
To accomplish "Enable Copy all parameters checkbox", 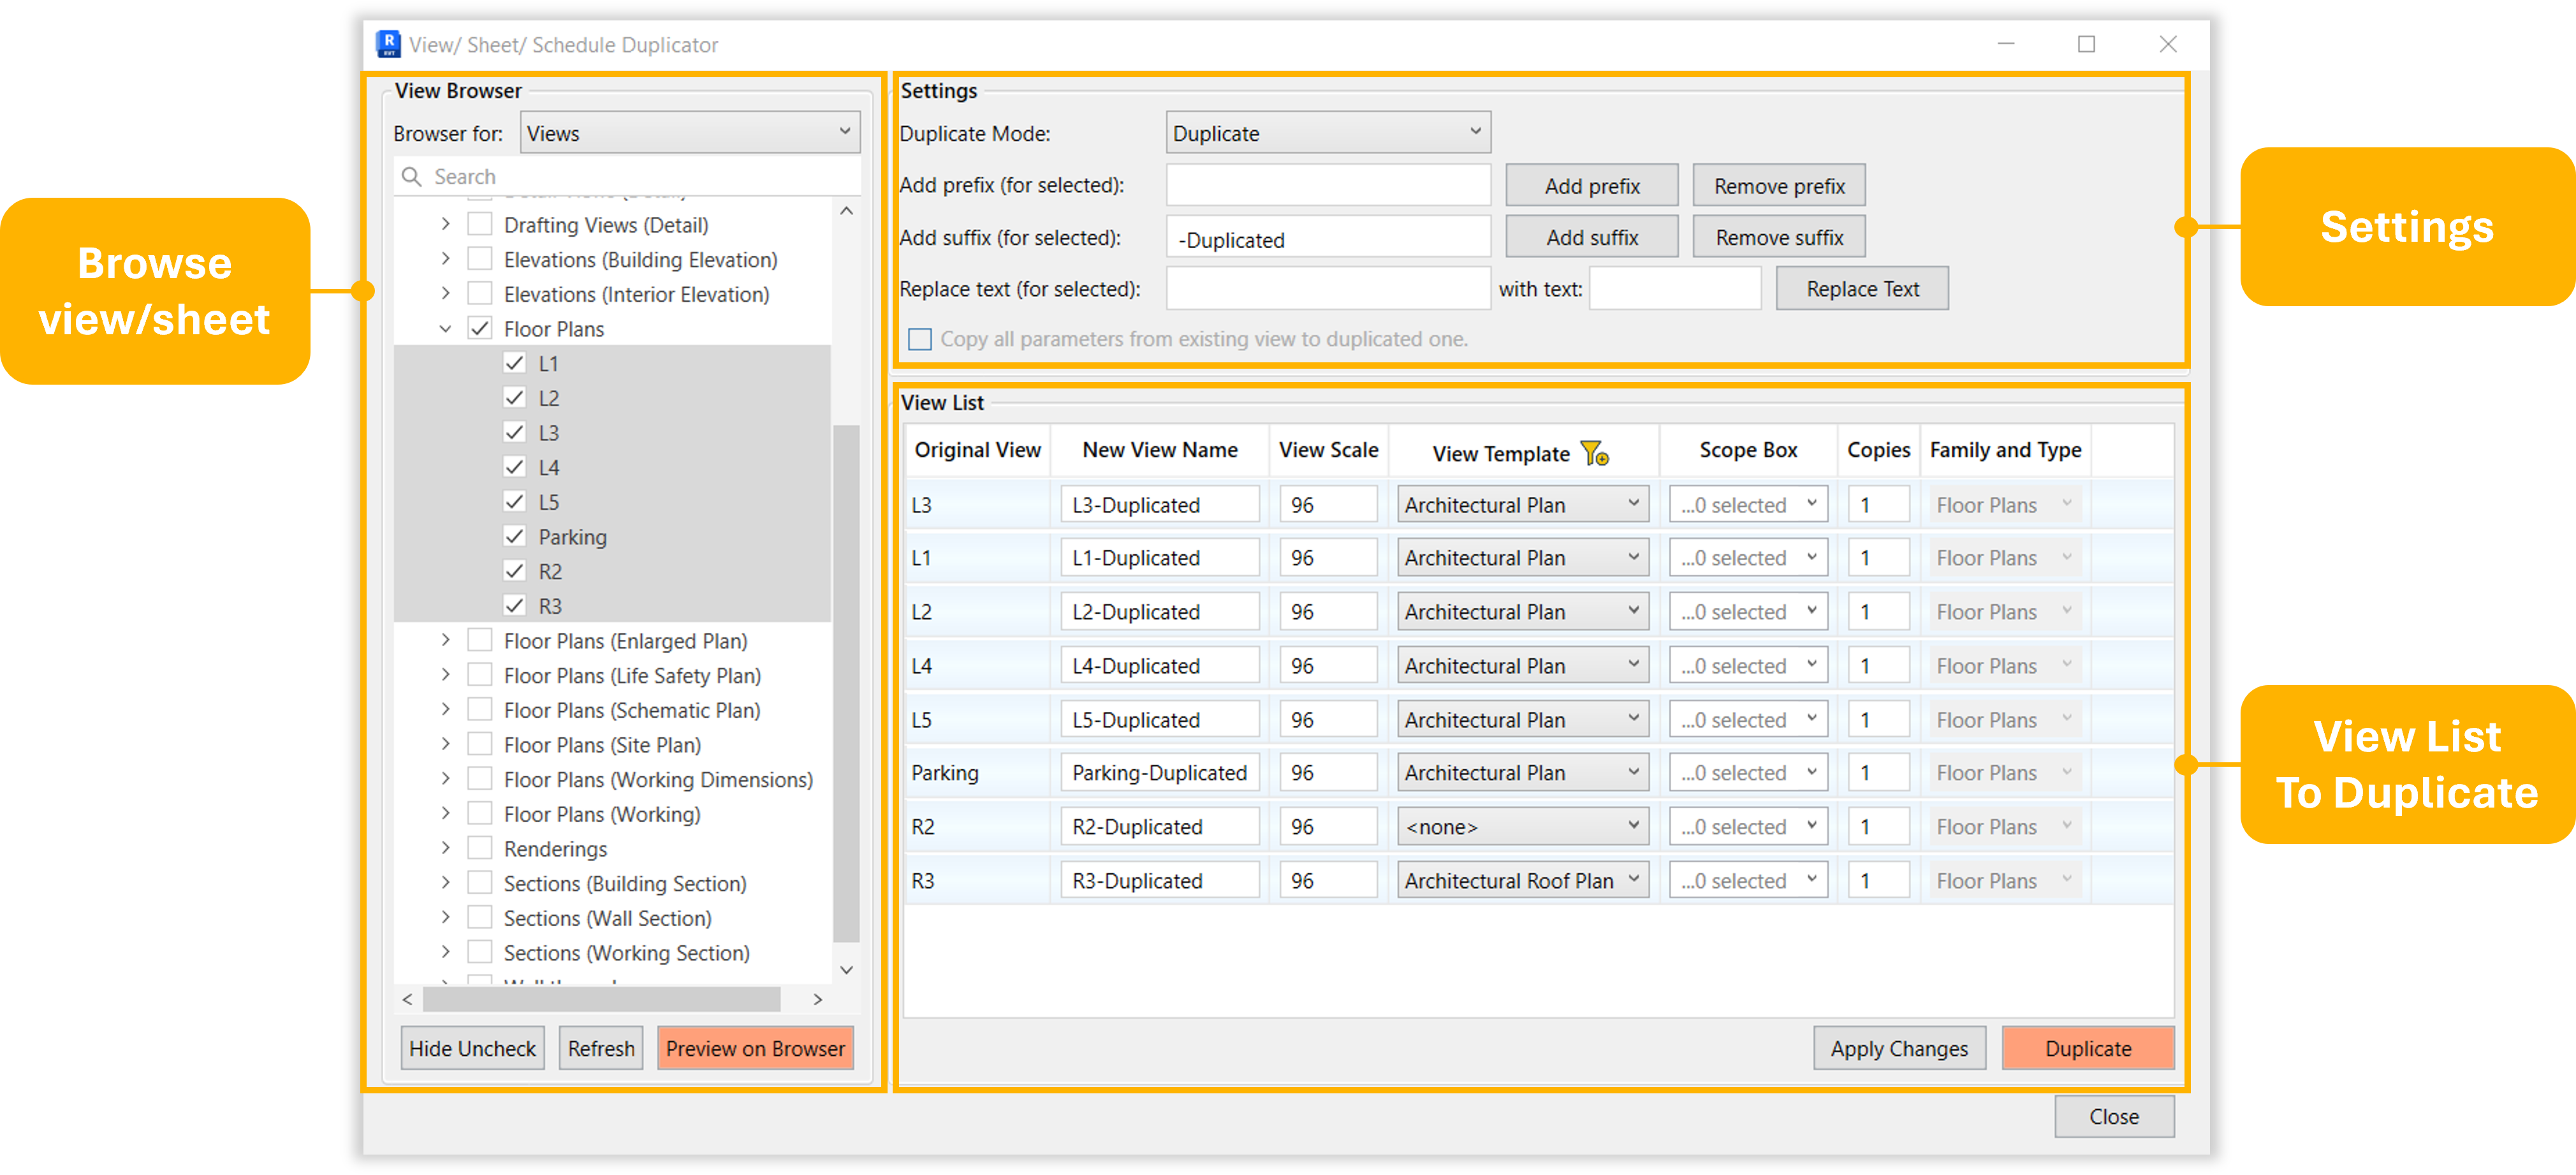I will (x=919, y=339).
